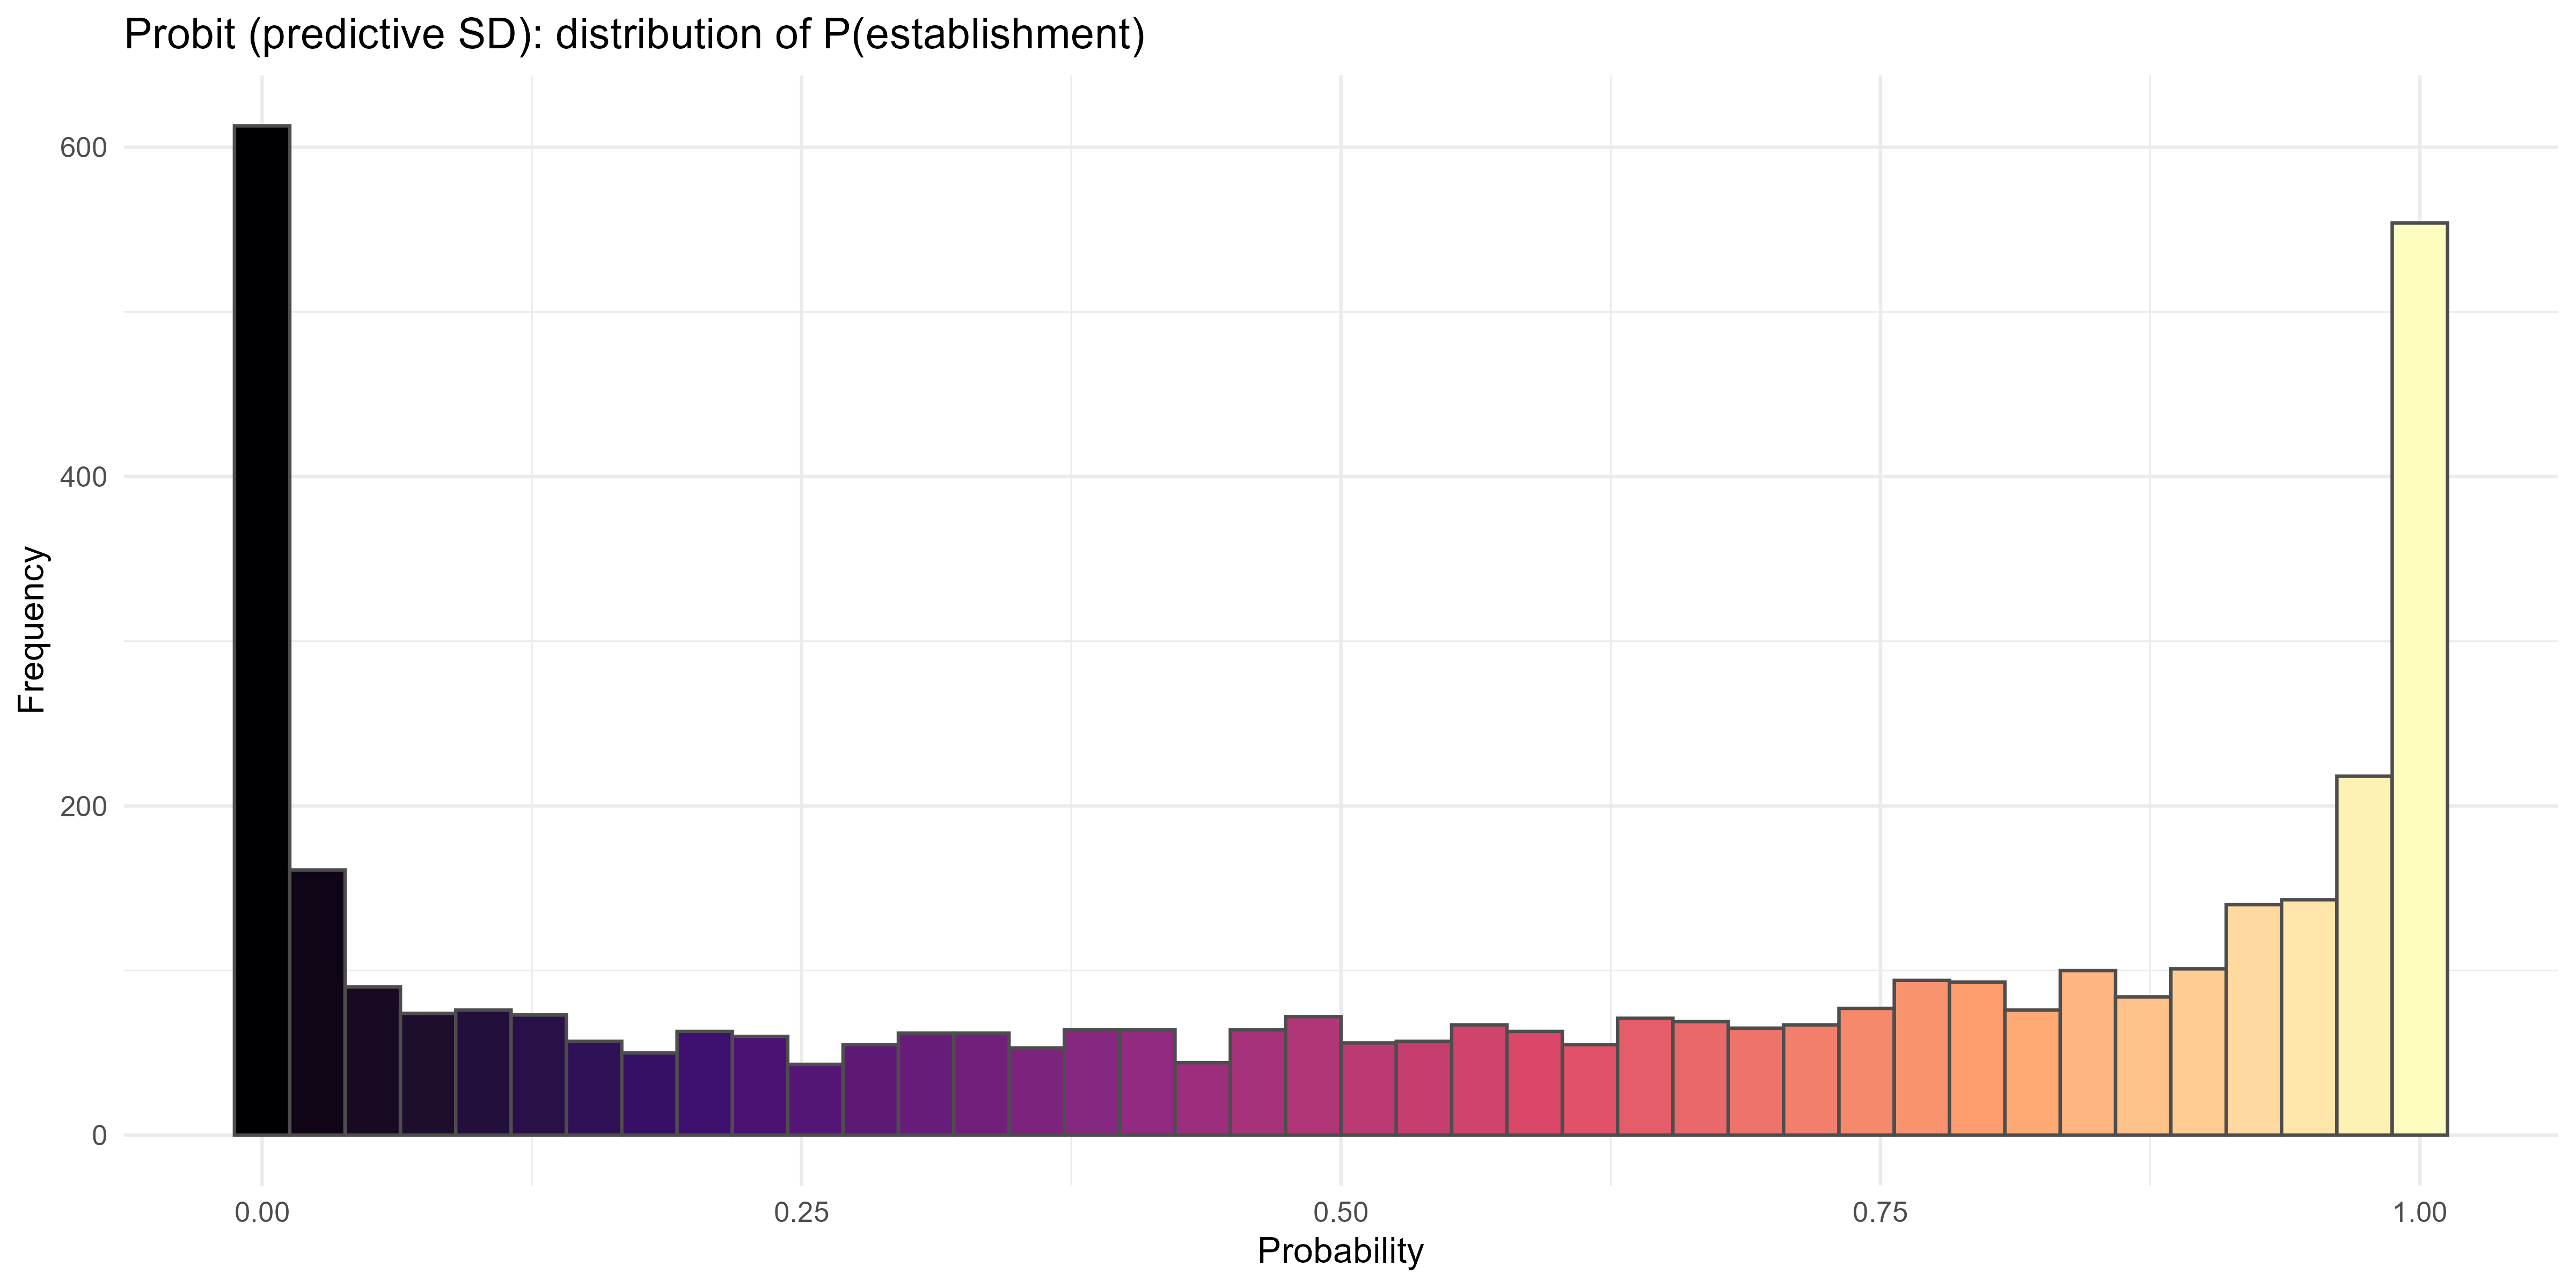This screenshot has height=1288, width=2576.
Task: Click the 0 y-axis tick label
Action: click(x=99, y=1135)
